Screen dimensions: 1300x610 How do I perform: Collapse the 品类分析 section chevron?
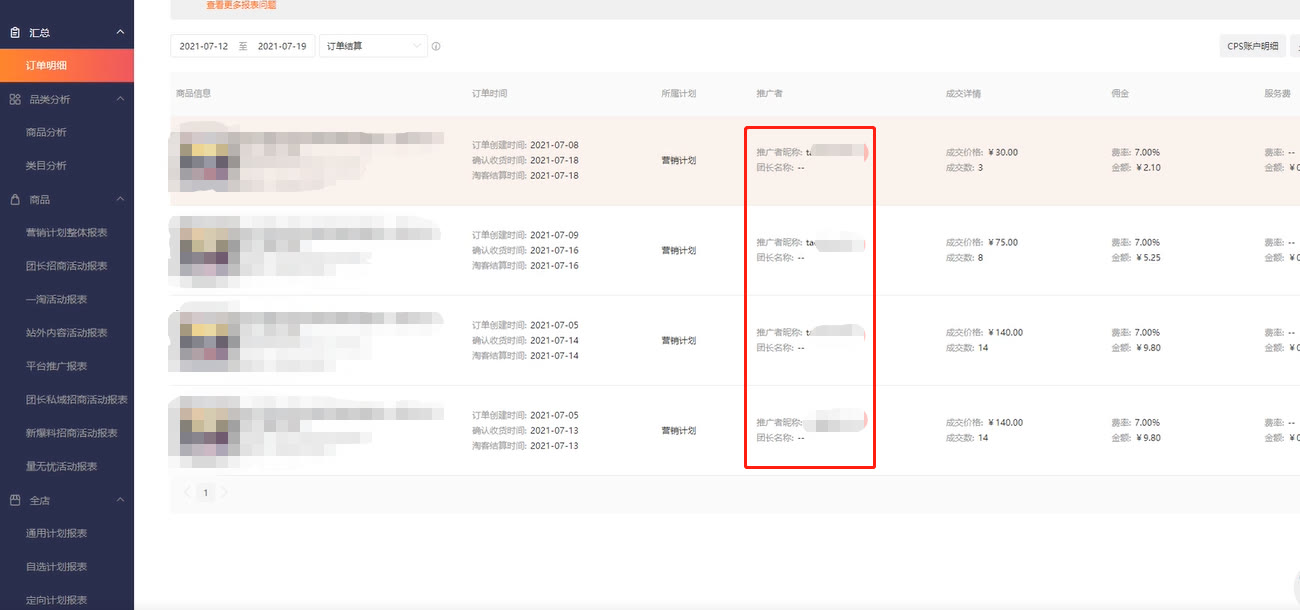tap(120, 99)
